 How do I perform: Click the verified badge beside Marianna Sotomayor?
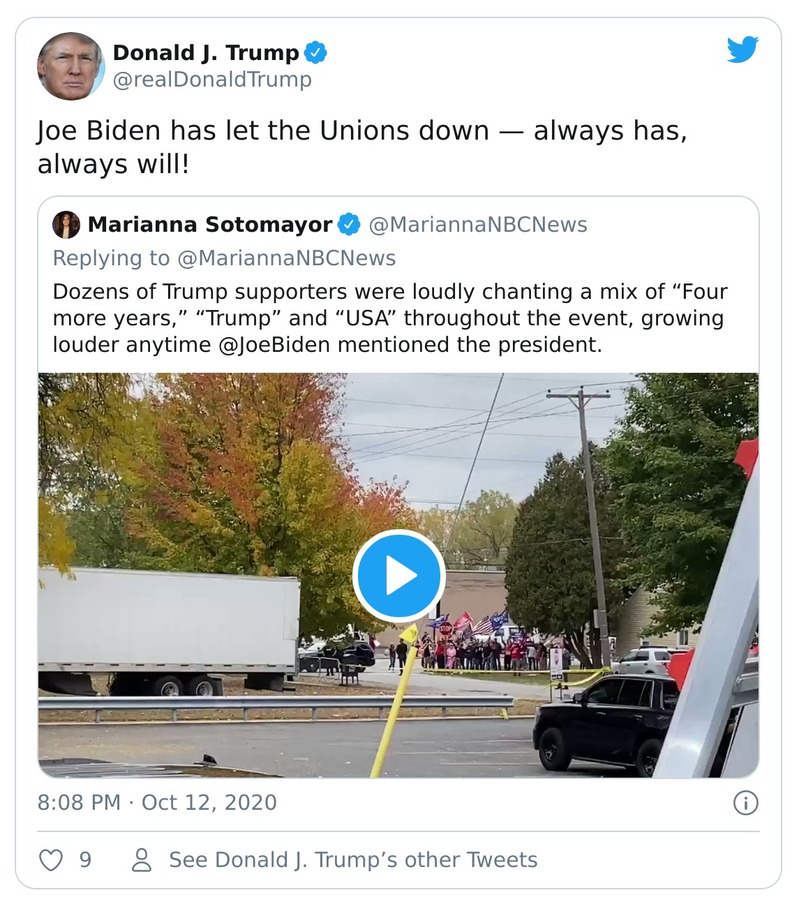click(349, 224)
